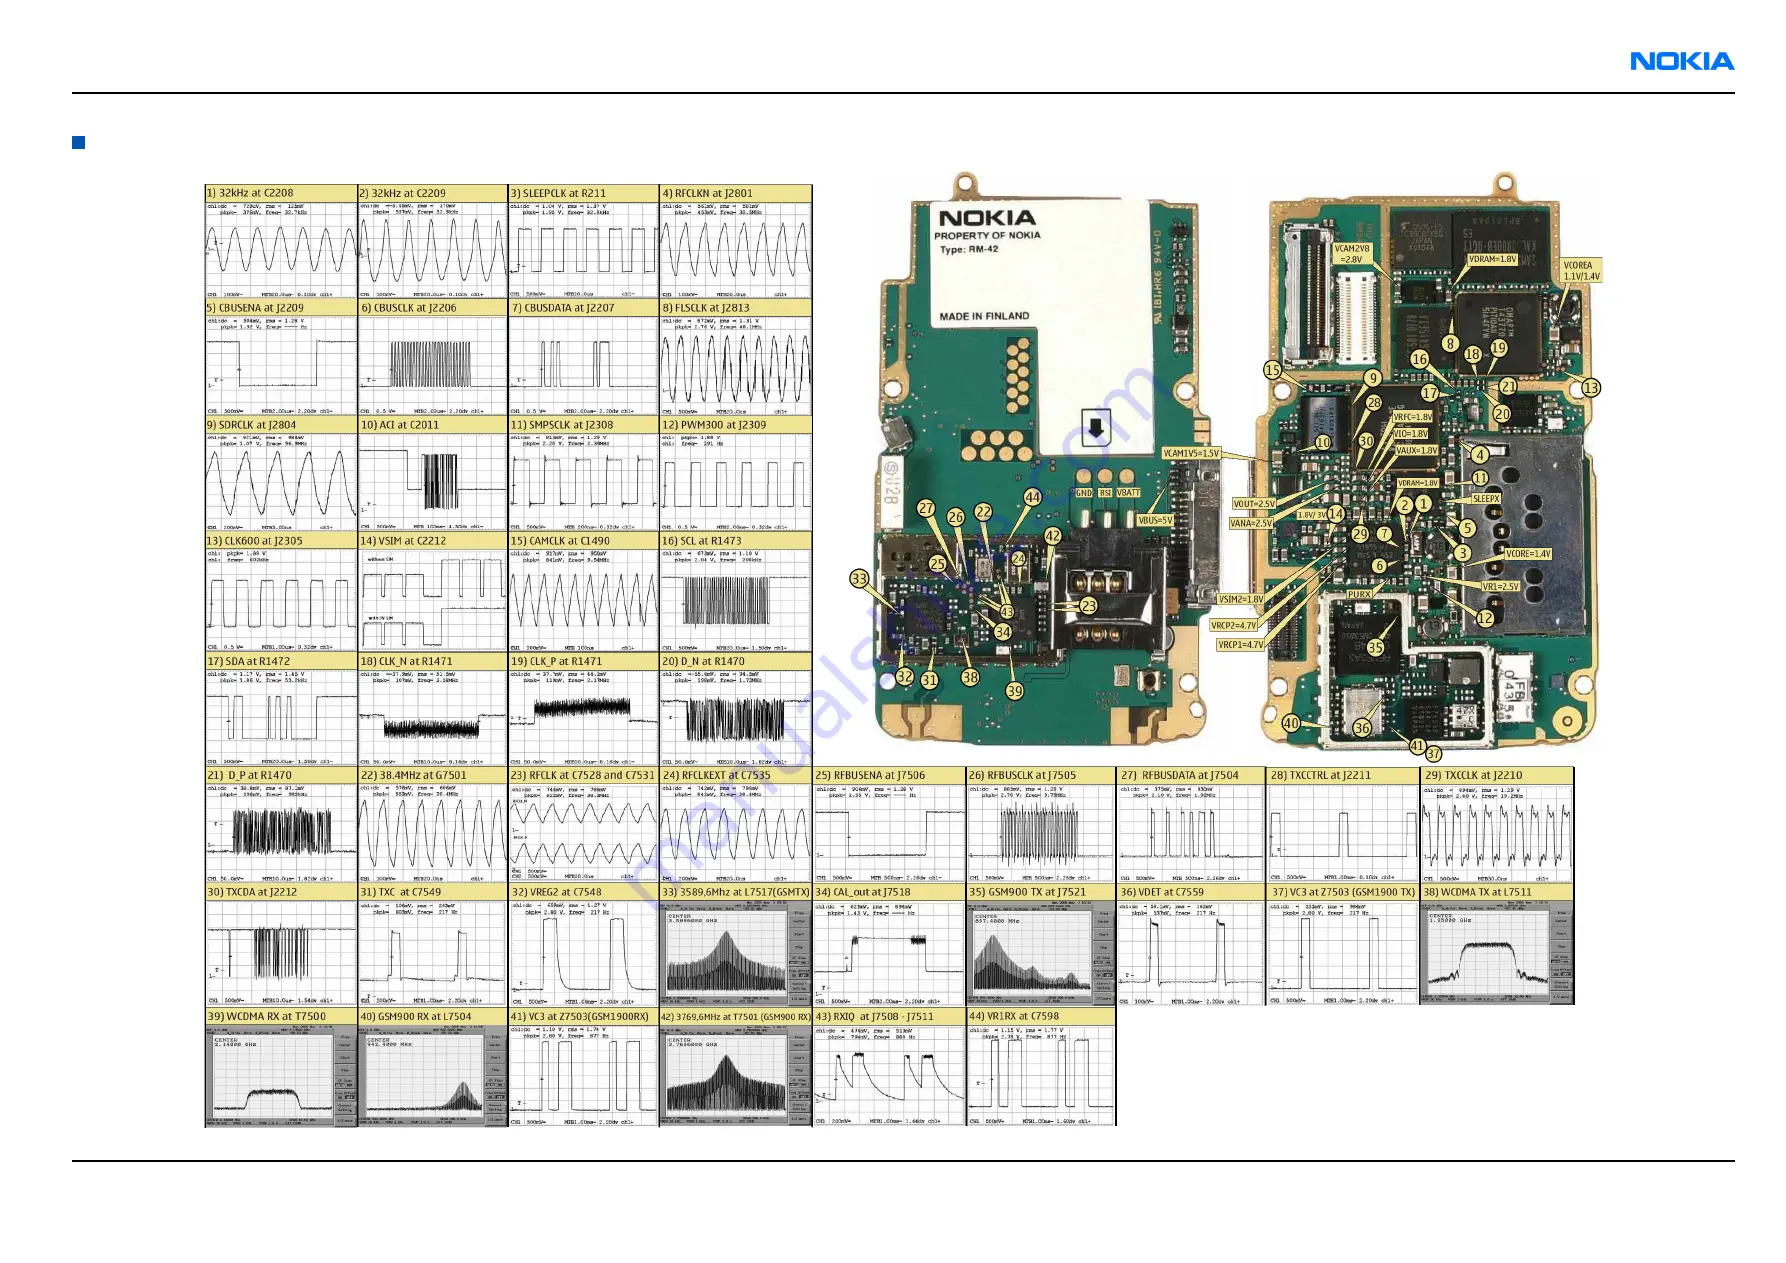This screenshot has height=1263, width=1786.
Task: Select the 'VDRAM=1.8V' label near top chips
Action: click(x=1493, y=259)
